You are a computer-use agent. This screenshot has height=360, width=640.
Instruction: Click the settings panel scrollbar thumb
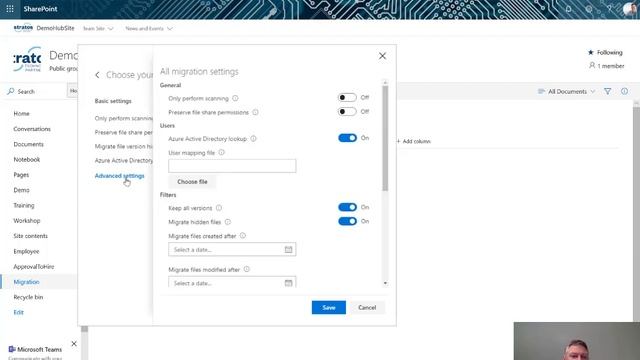click(385, 138)
